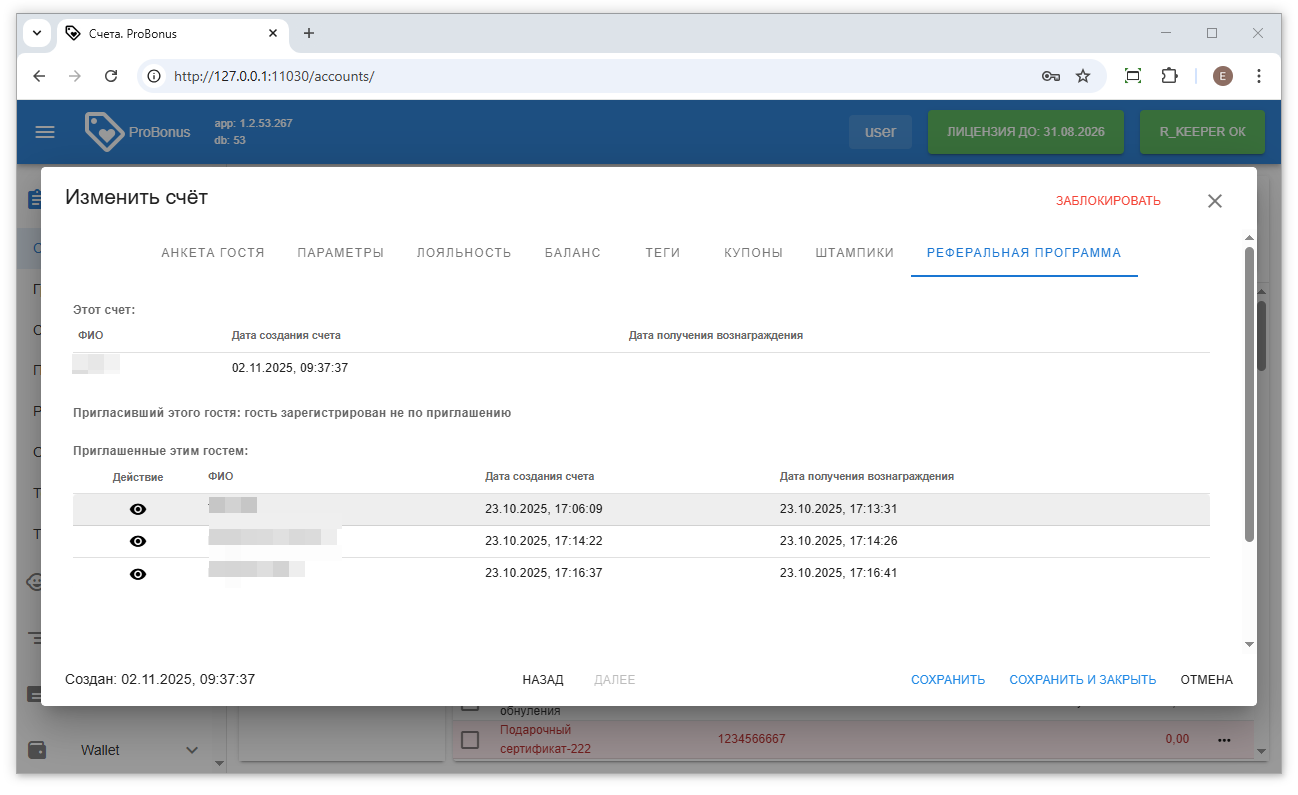Click the ProBonus logo icon
Image resolution: width=1298 pixels, height=795 pixels.
tap(104, 132)
